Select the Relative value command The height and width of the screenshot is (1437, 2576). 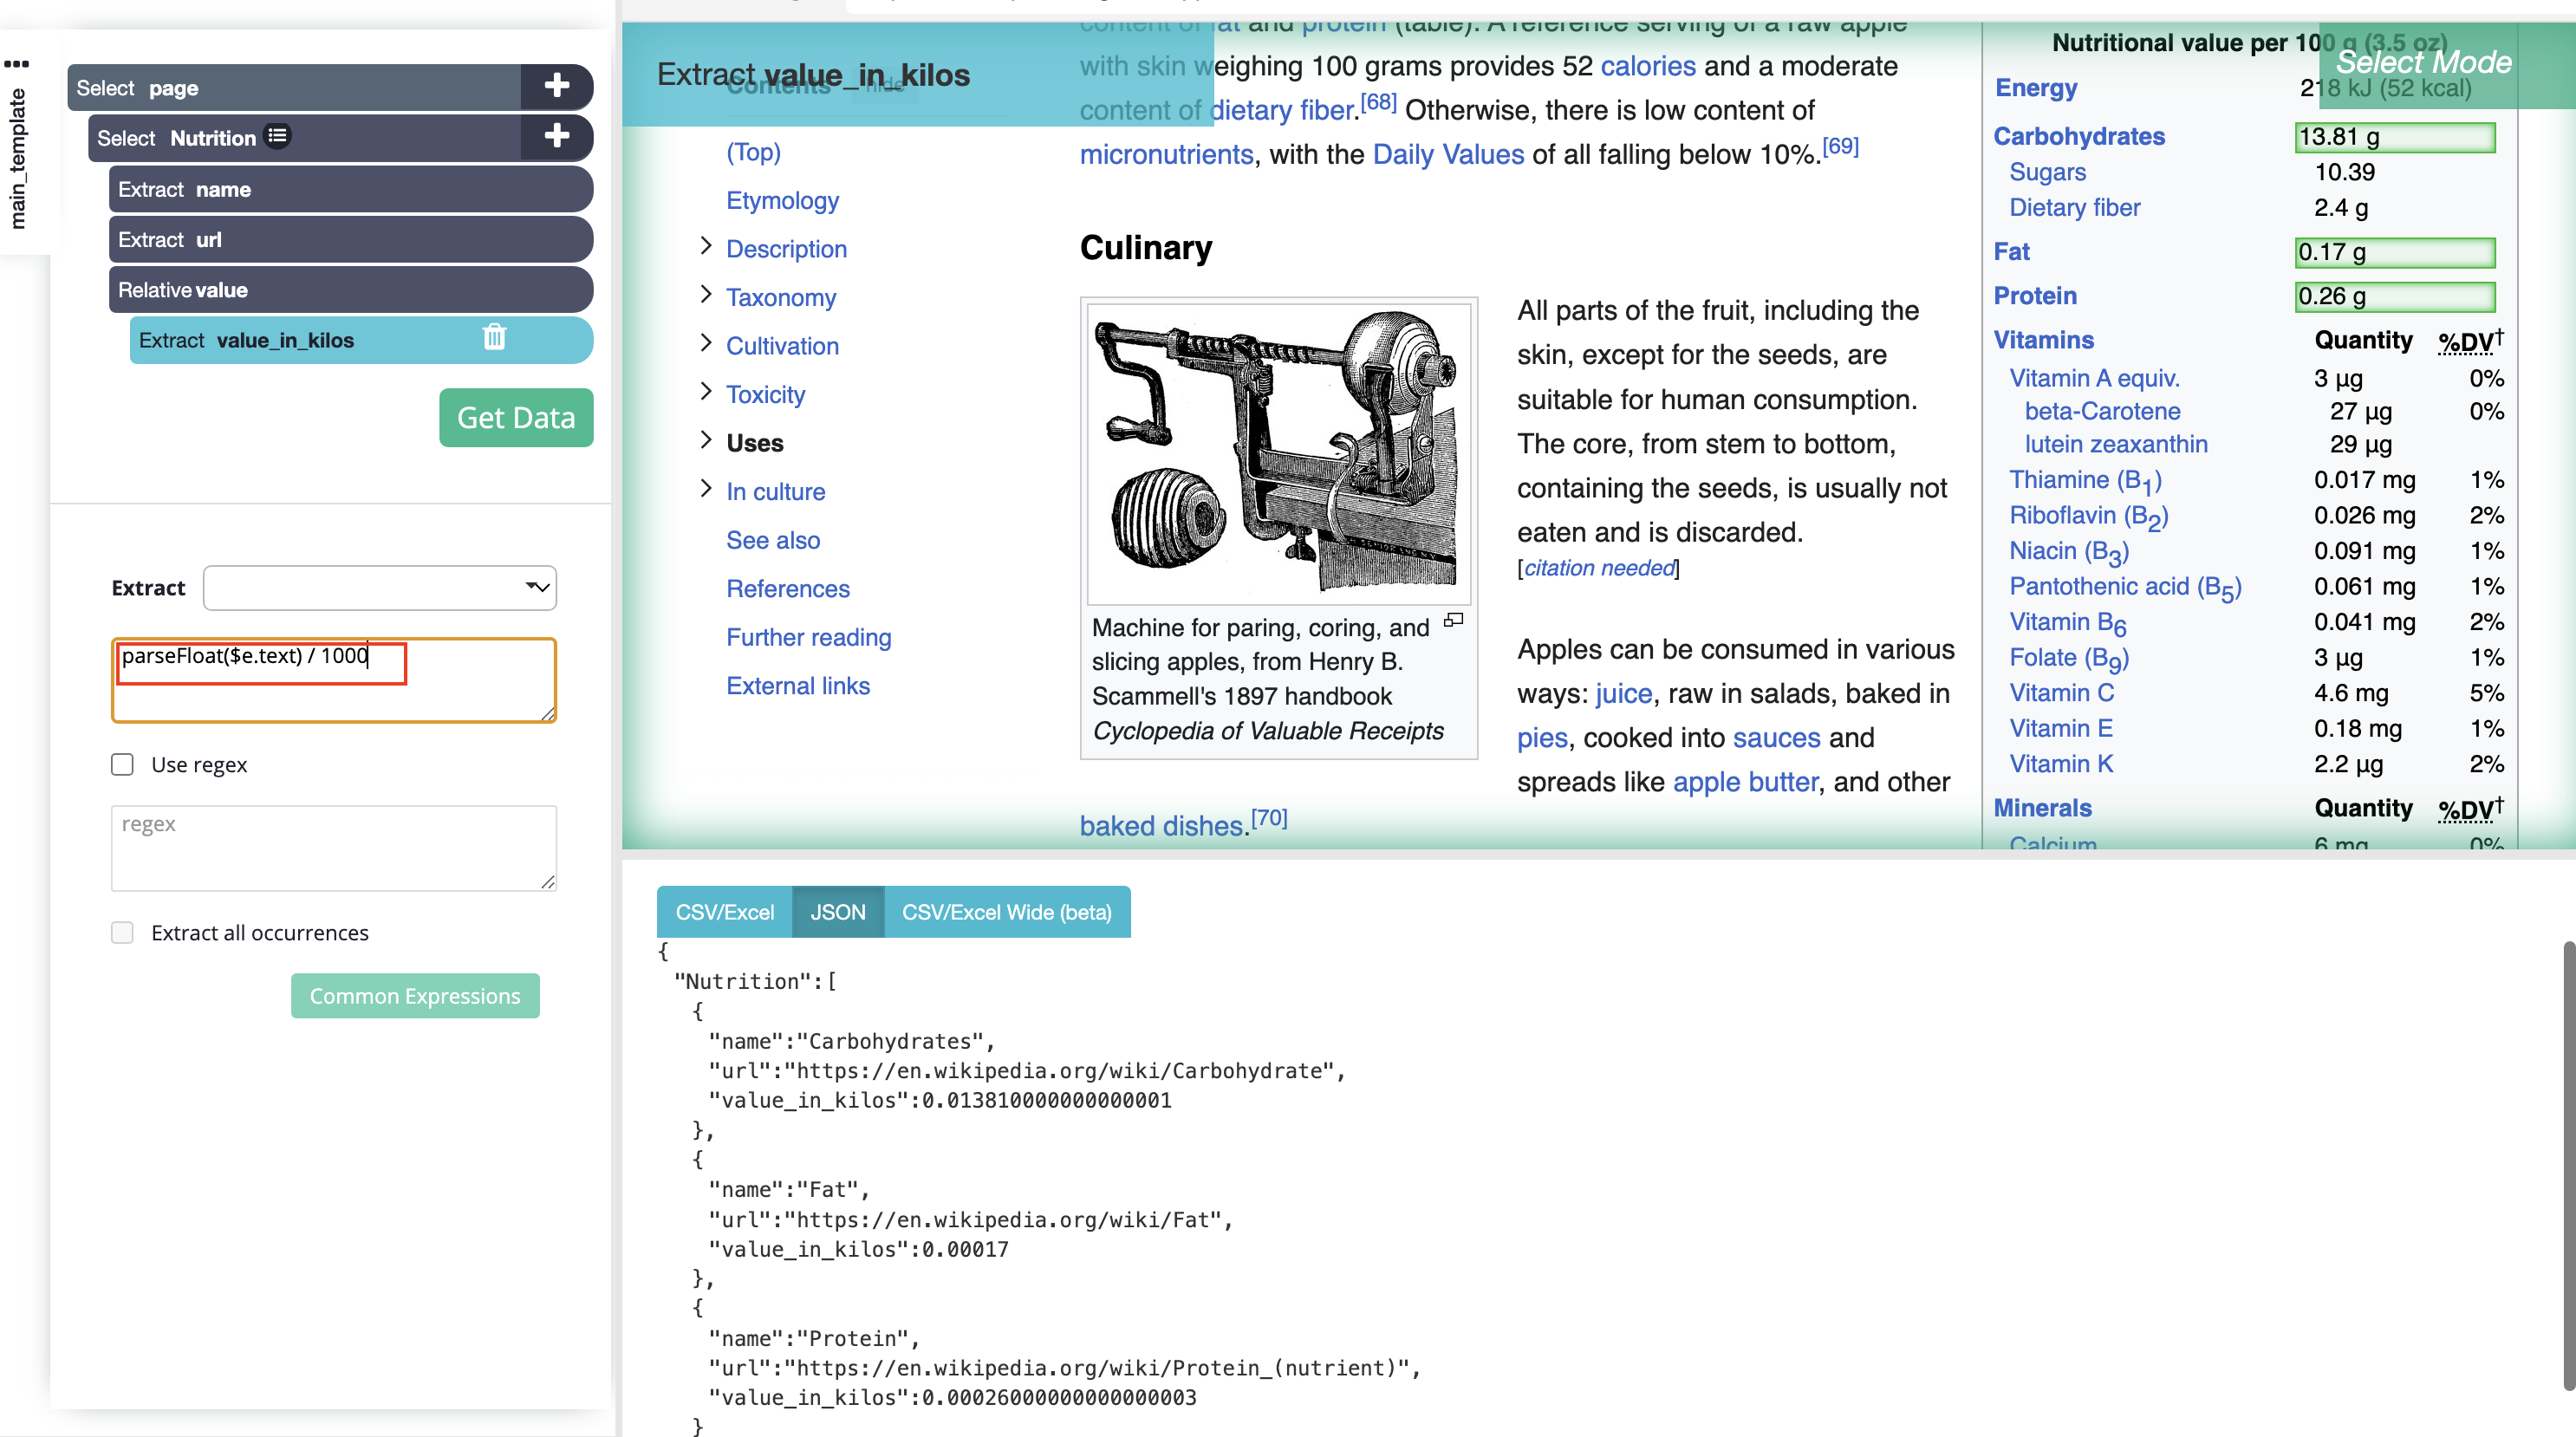click(351, 290)
